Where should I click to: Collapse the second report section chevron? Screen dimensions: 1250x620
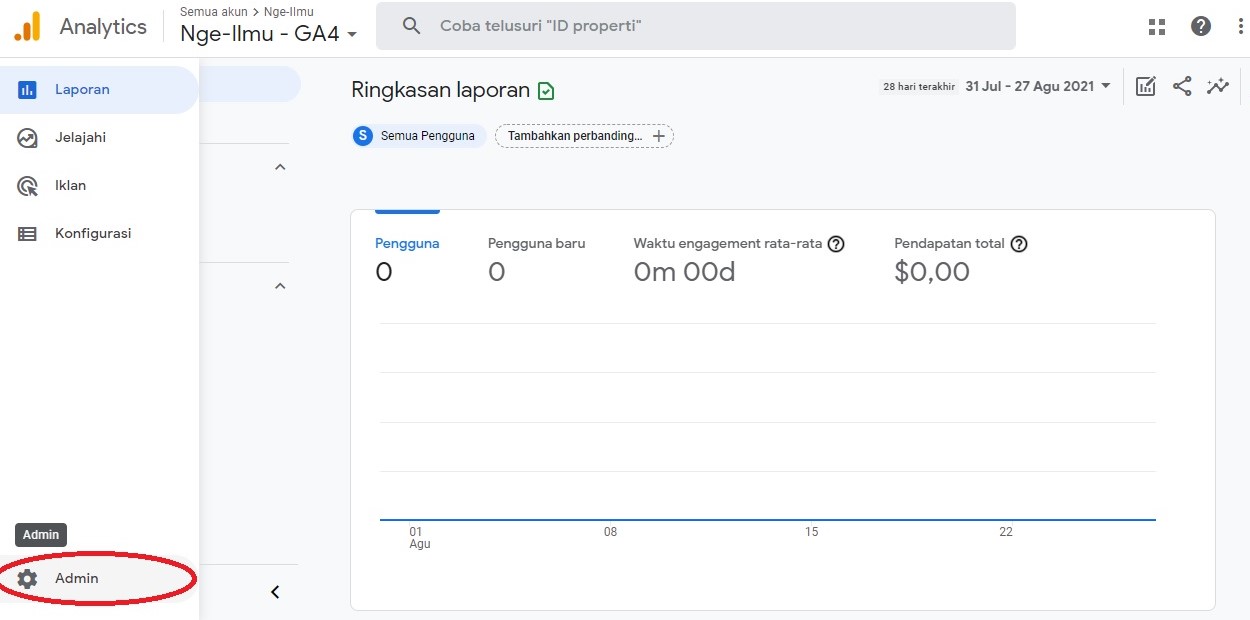pos(280,286)
